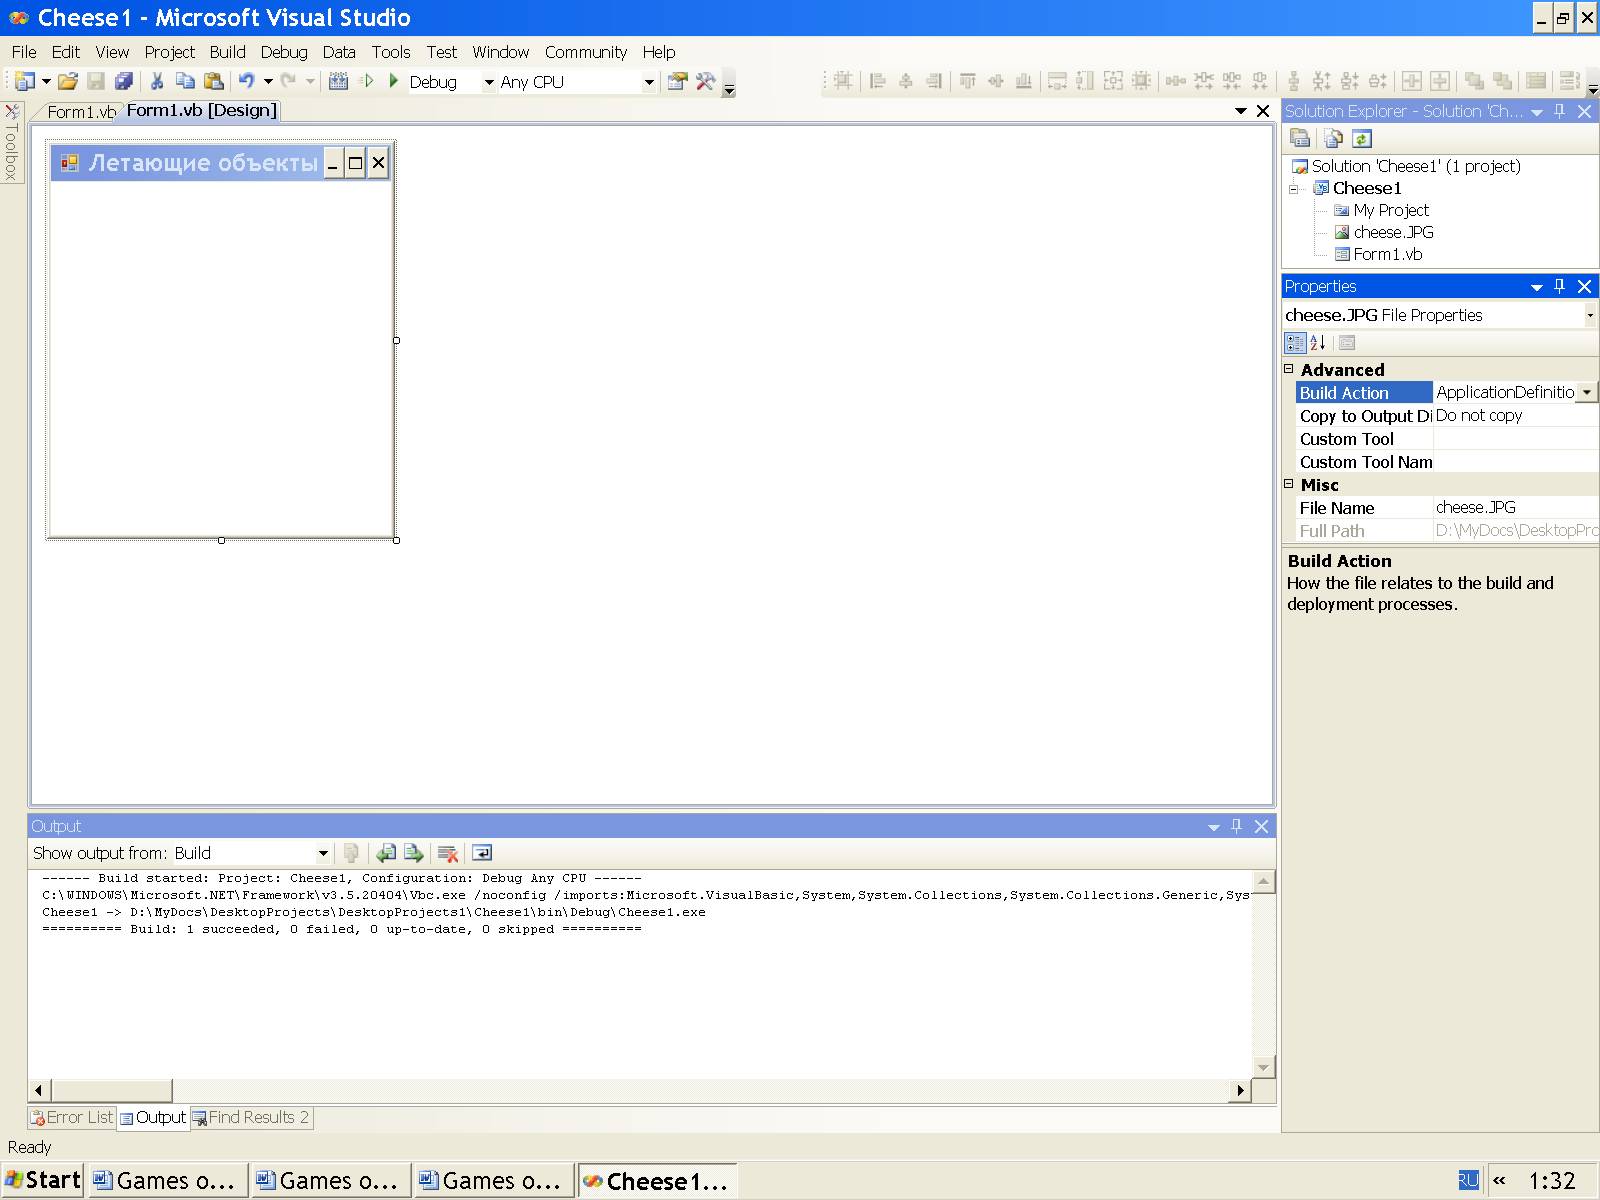Collapse the Cheese1 project tree node
Image resolution: width=1600 pixels, height=1200 pixels.
(1294, 188)
